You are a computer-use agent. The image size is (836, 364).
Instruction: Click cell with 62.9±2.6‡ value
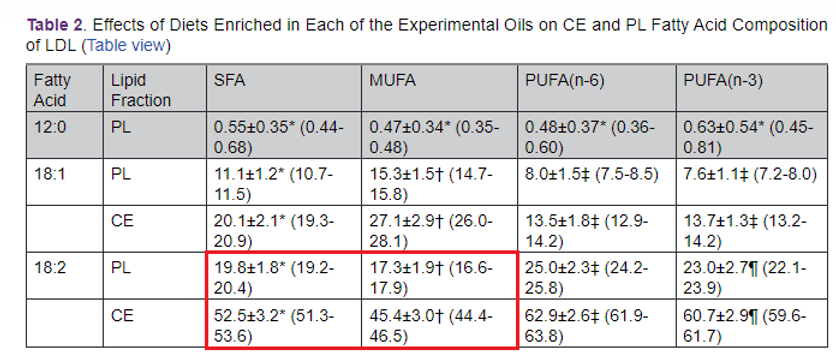[x=597, y=323]
